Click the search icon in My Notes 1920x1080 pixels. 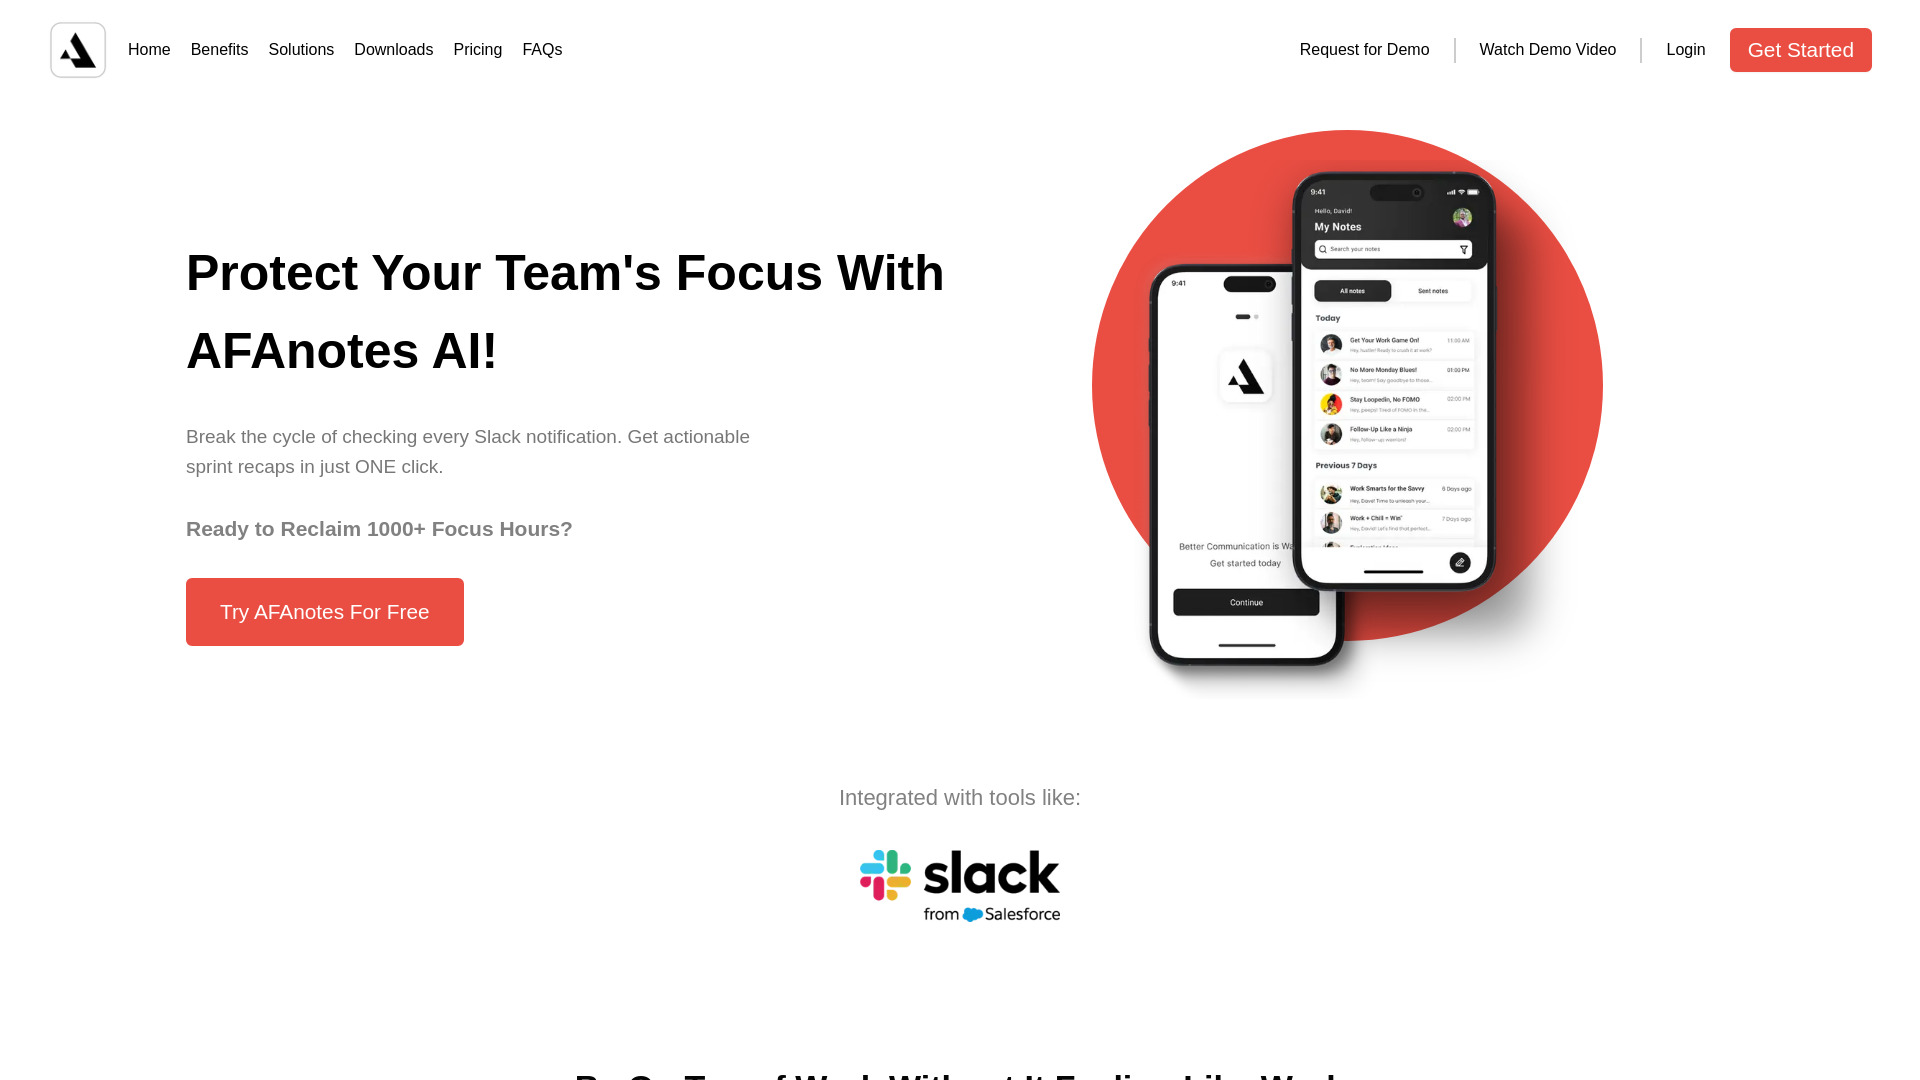pos(1324,249)
